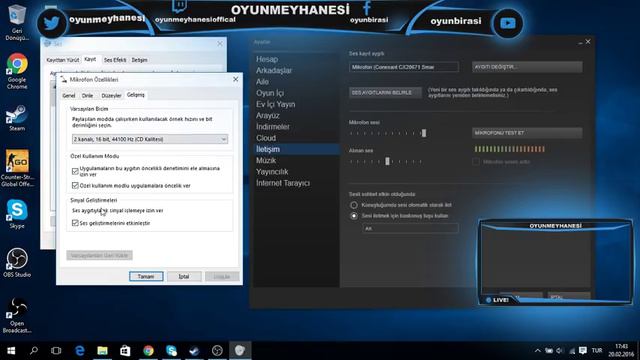Launch Microsoft Edge from the taskbar
The image size is (640, 360).
tap(80, 351)
